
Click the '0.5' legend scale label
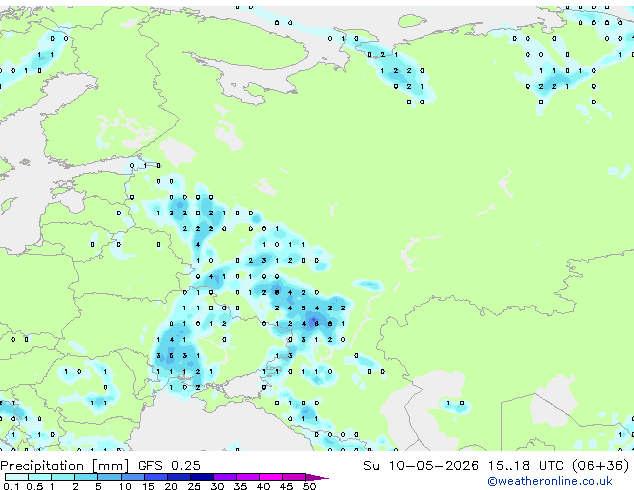(x=35, y=486)
